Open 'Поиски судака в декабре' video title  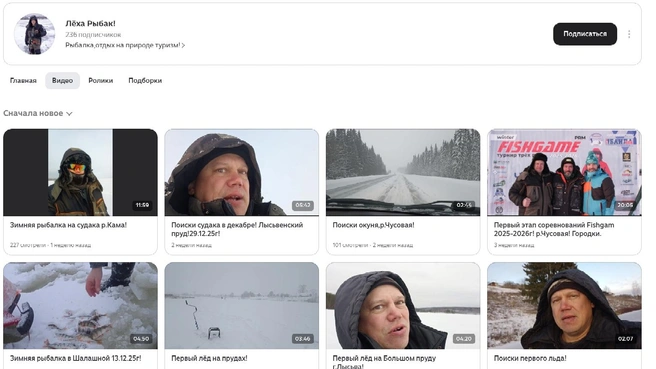tap(237, 229)
